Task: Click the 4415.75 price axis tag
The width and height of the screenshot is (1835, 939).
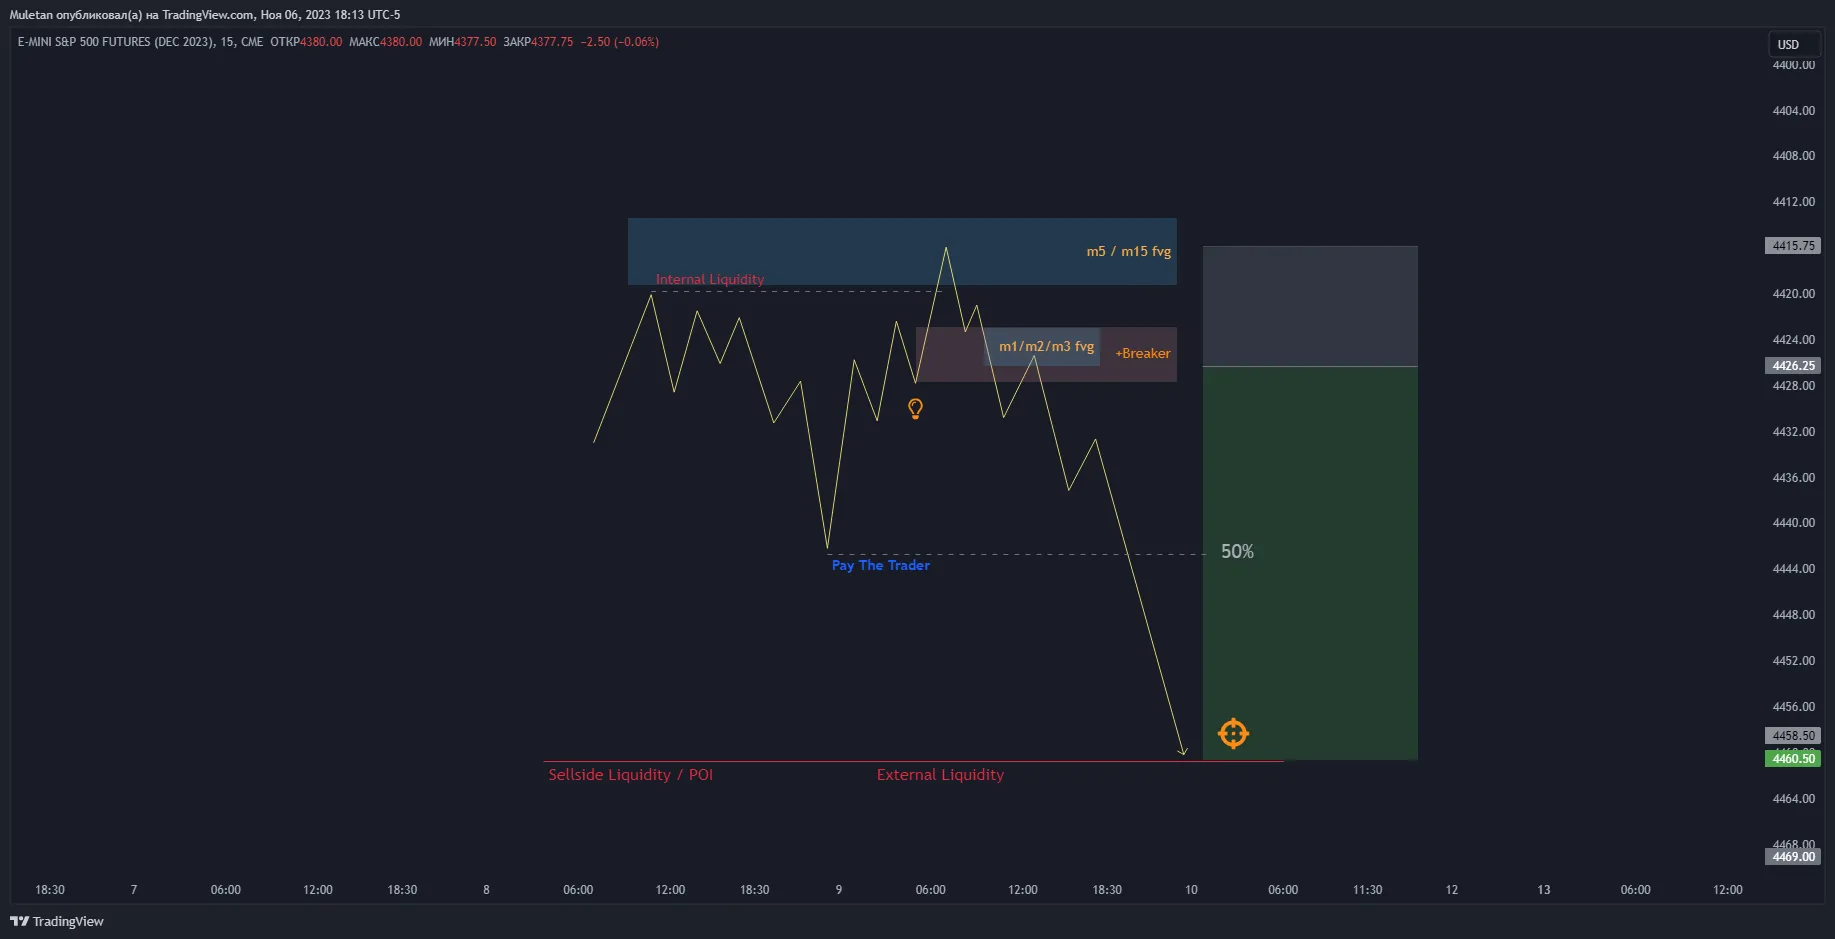Action: [x=1792, y=246]
